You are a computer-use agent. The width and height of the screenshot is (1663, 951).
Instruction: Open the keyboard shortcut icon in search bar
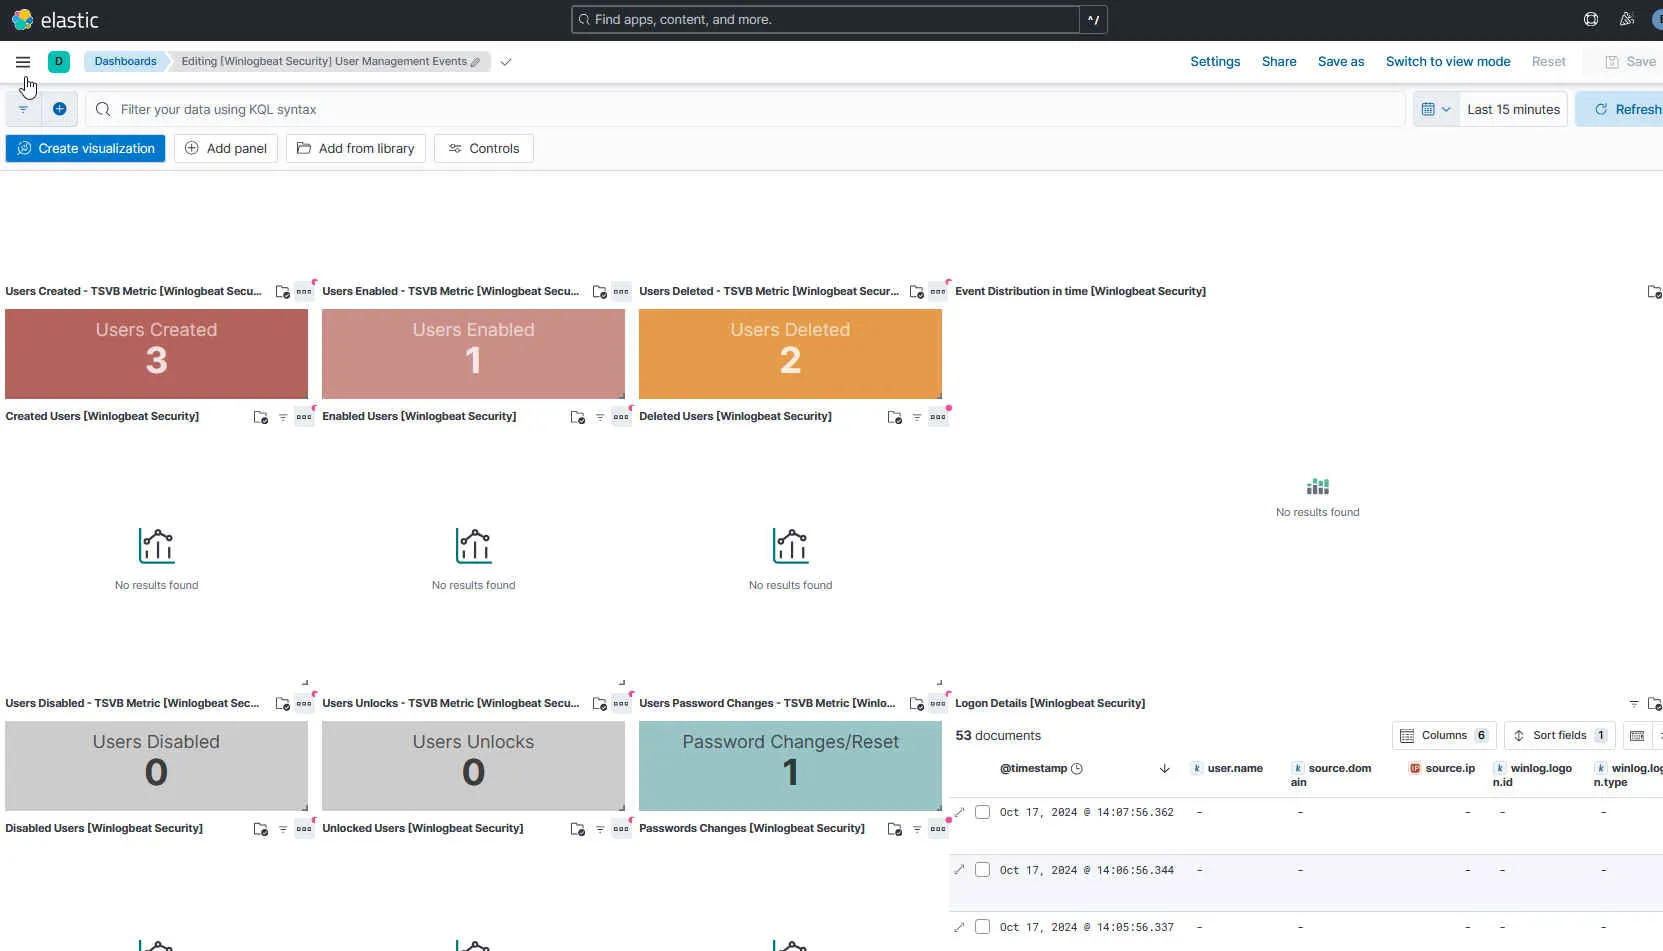(1093, 20)
